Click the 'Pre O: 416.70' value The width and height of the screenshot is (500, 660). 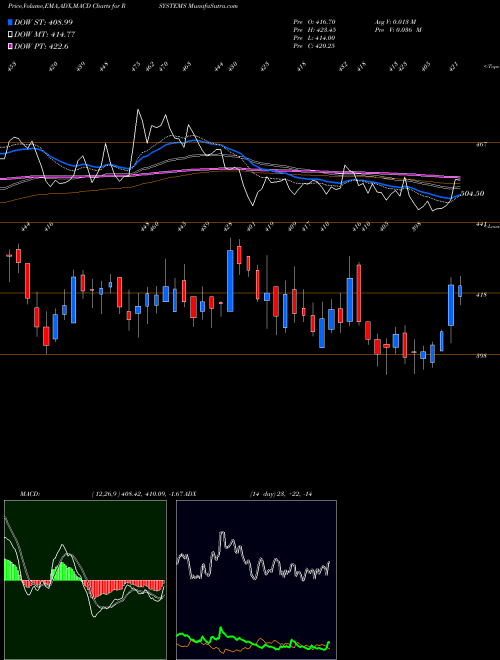[314, 22]
